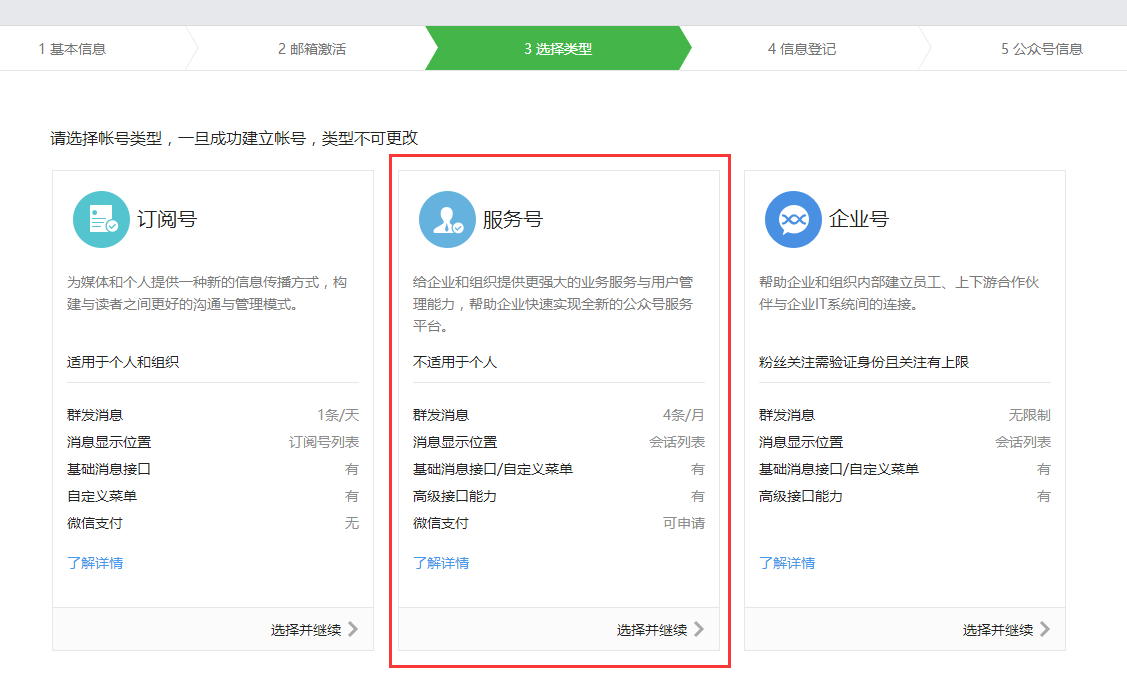The image size is (1127, 695).
Task: Click the arrow beside 服务号 选择并继续
Action: pos(699,629)
